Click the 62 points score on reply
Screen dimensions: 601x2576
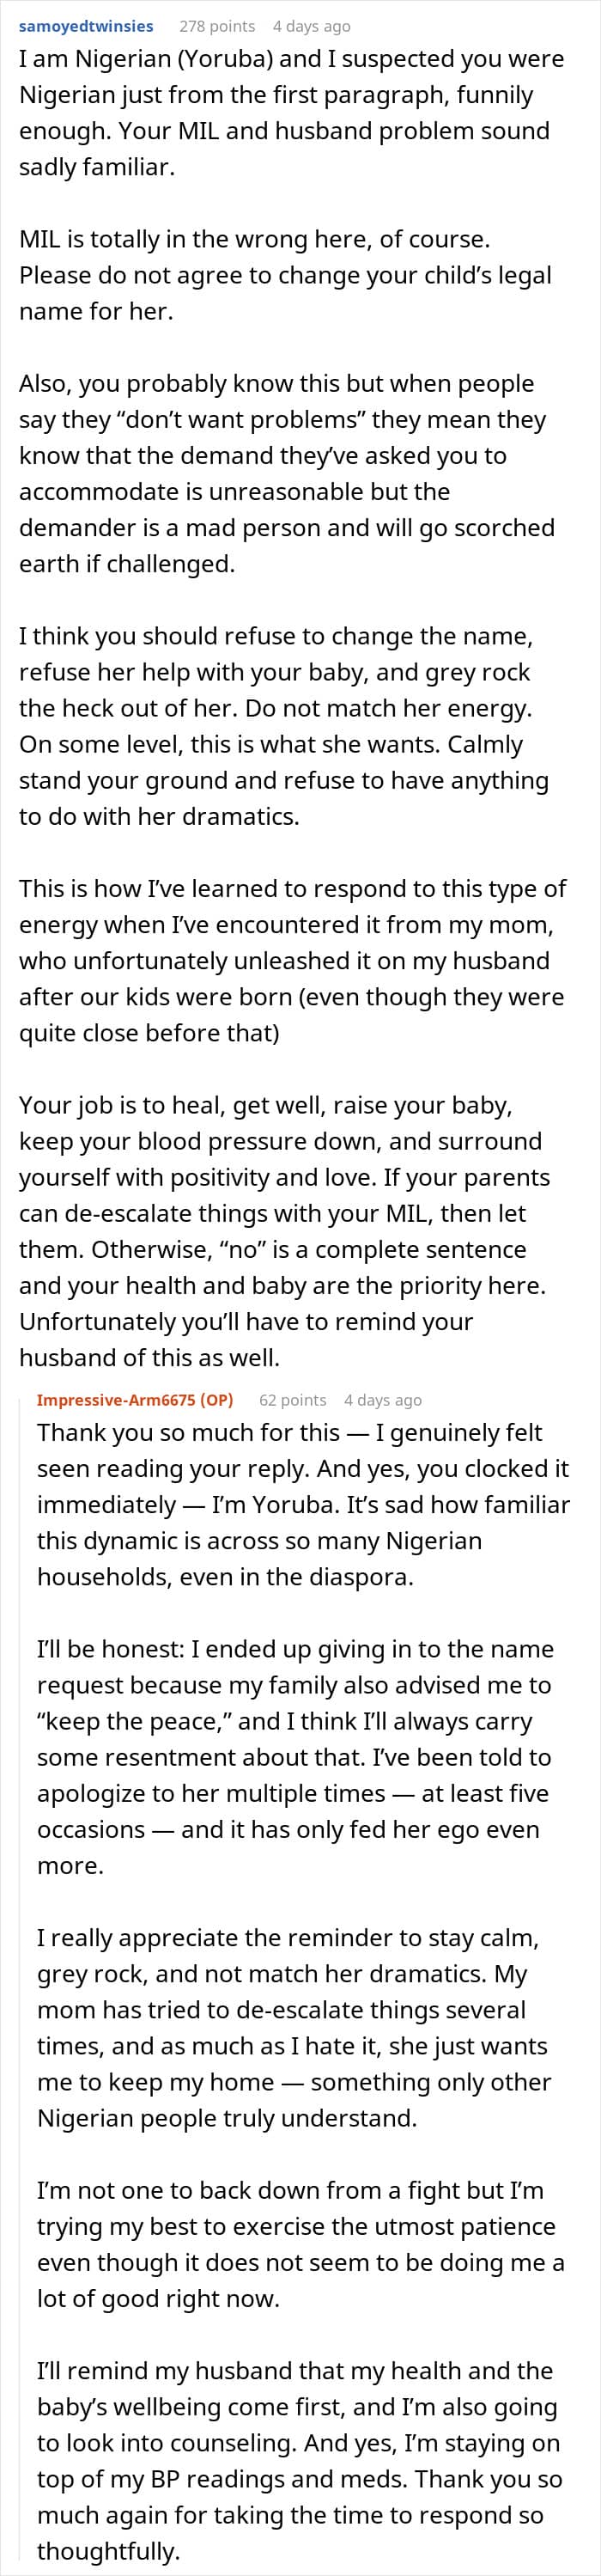pos(292,1400)
